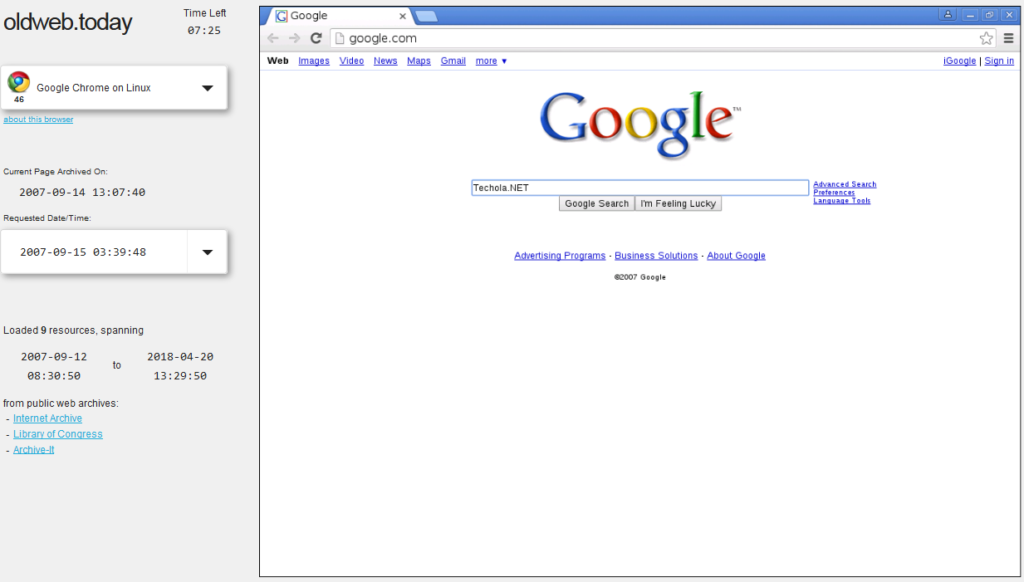The width and height of the screenshot is (1024, 582).
Task: Close the Google tab
Action: click(x=402, y=16)
